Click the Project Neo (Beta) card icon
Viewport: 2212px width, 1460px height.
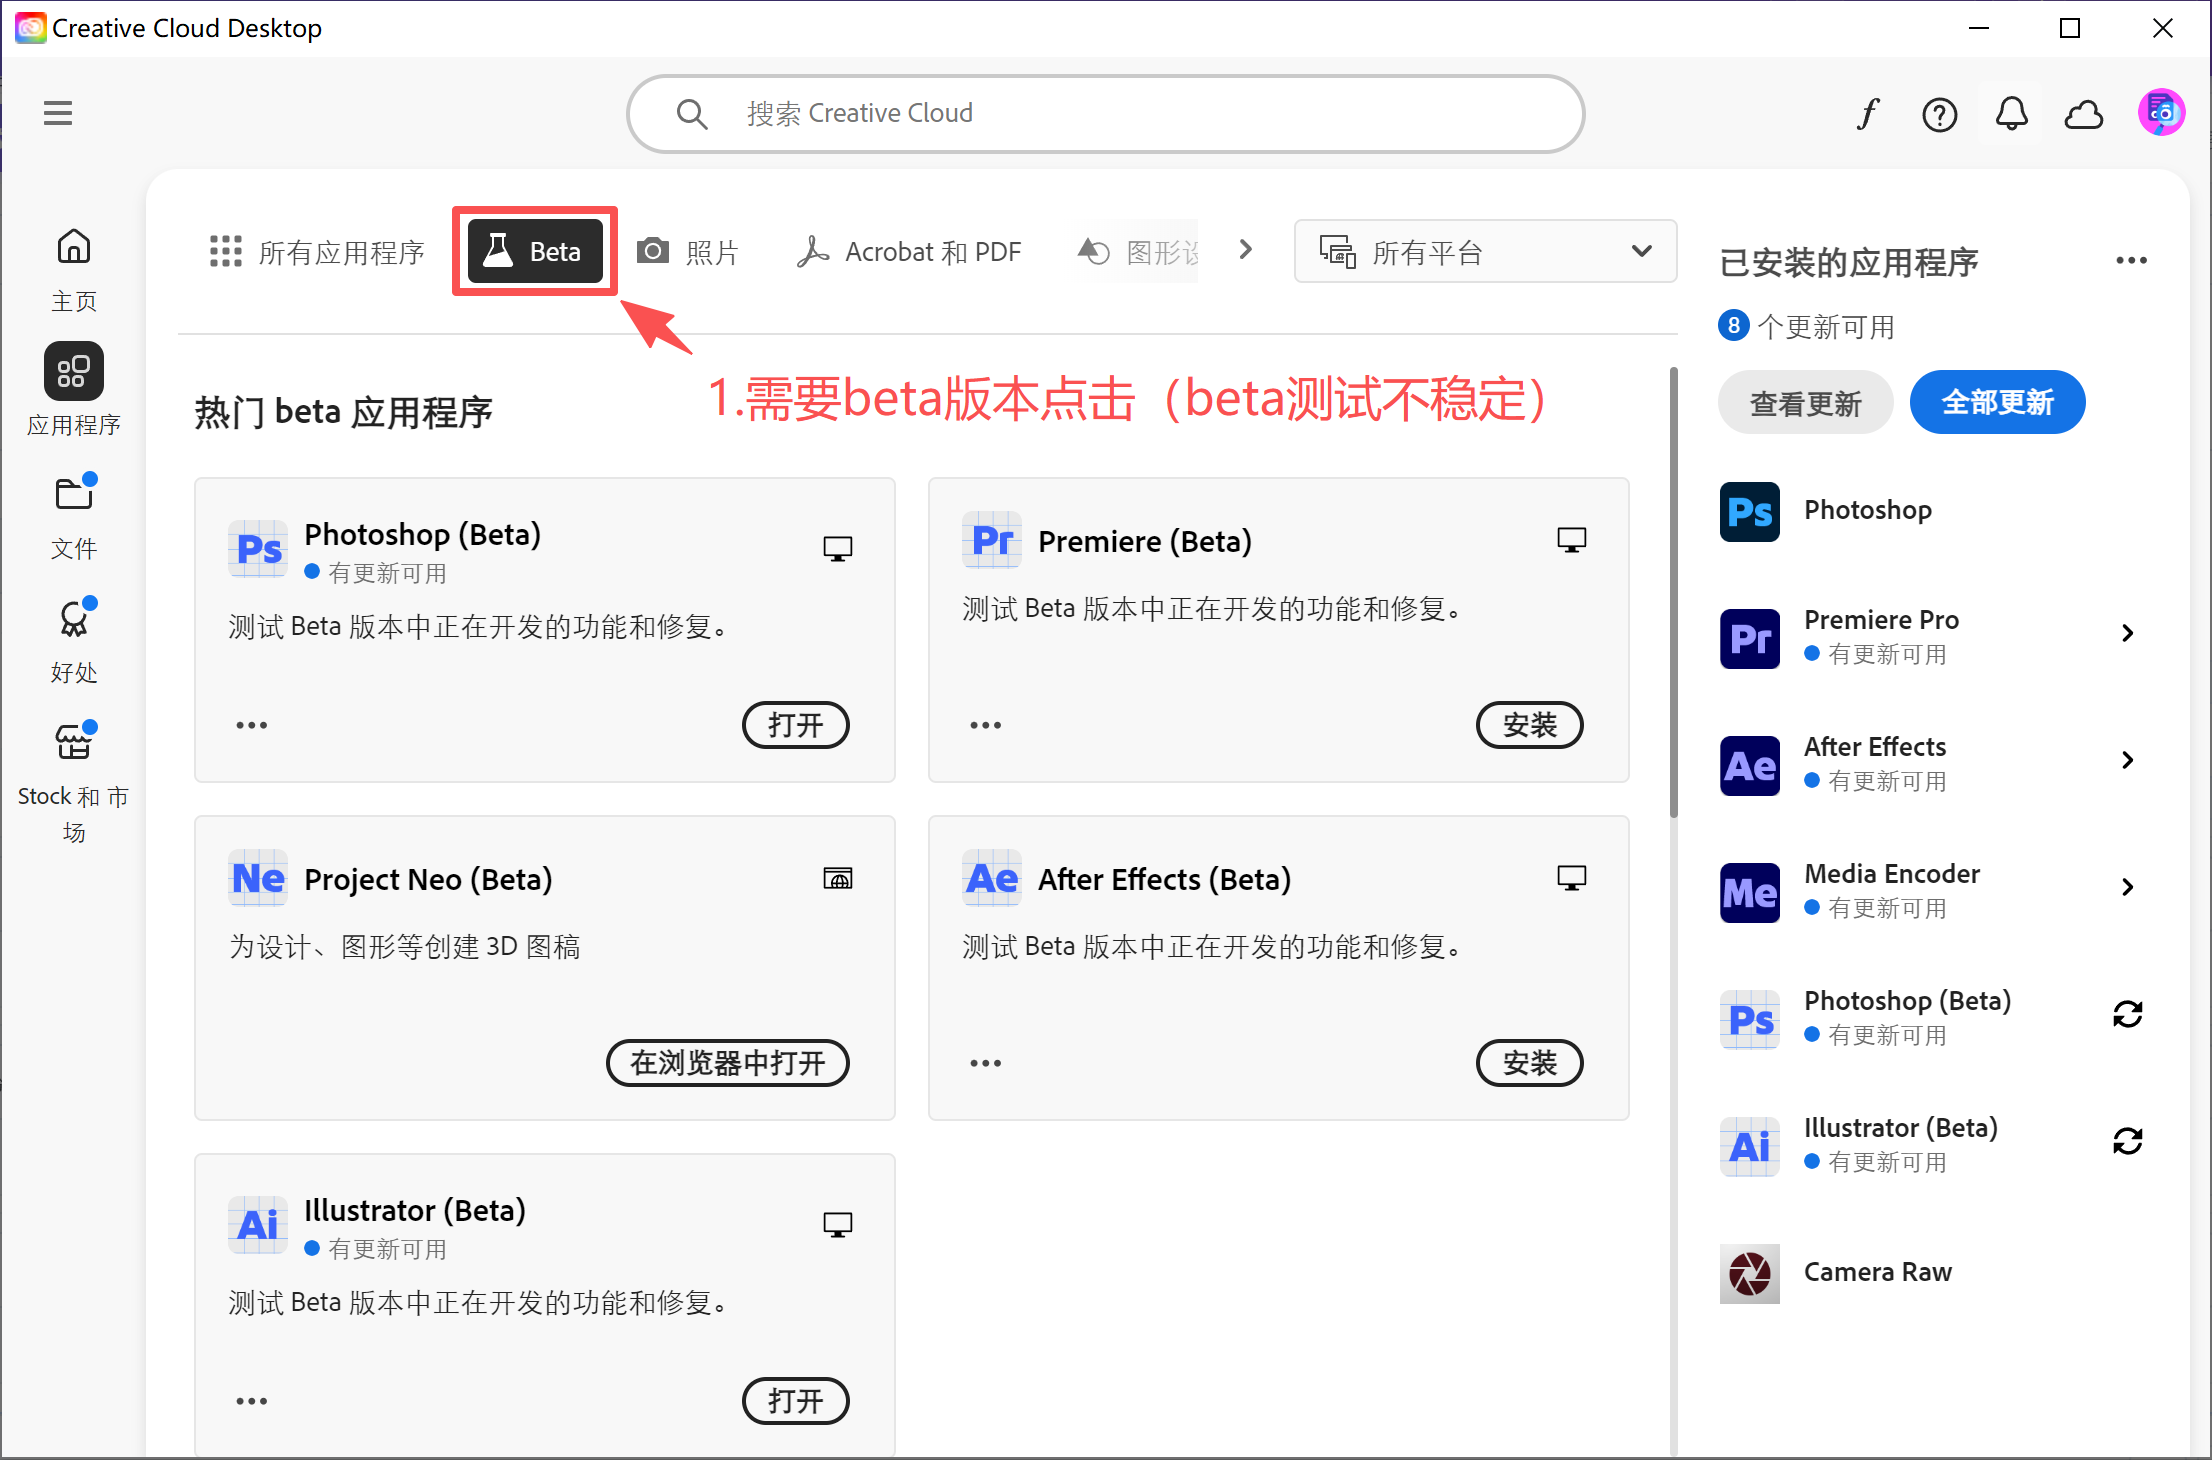(x=258, y=878)
